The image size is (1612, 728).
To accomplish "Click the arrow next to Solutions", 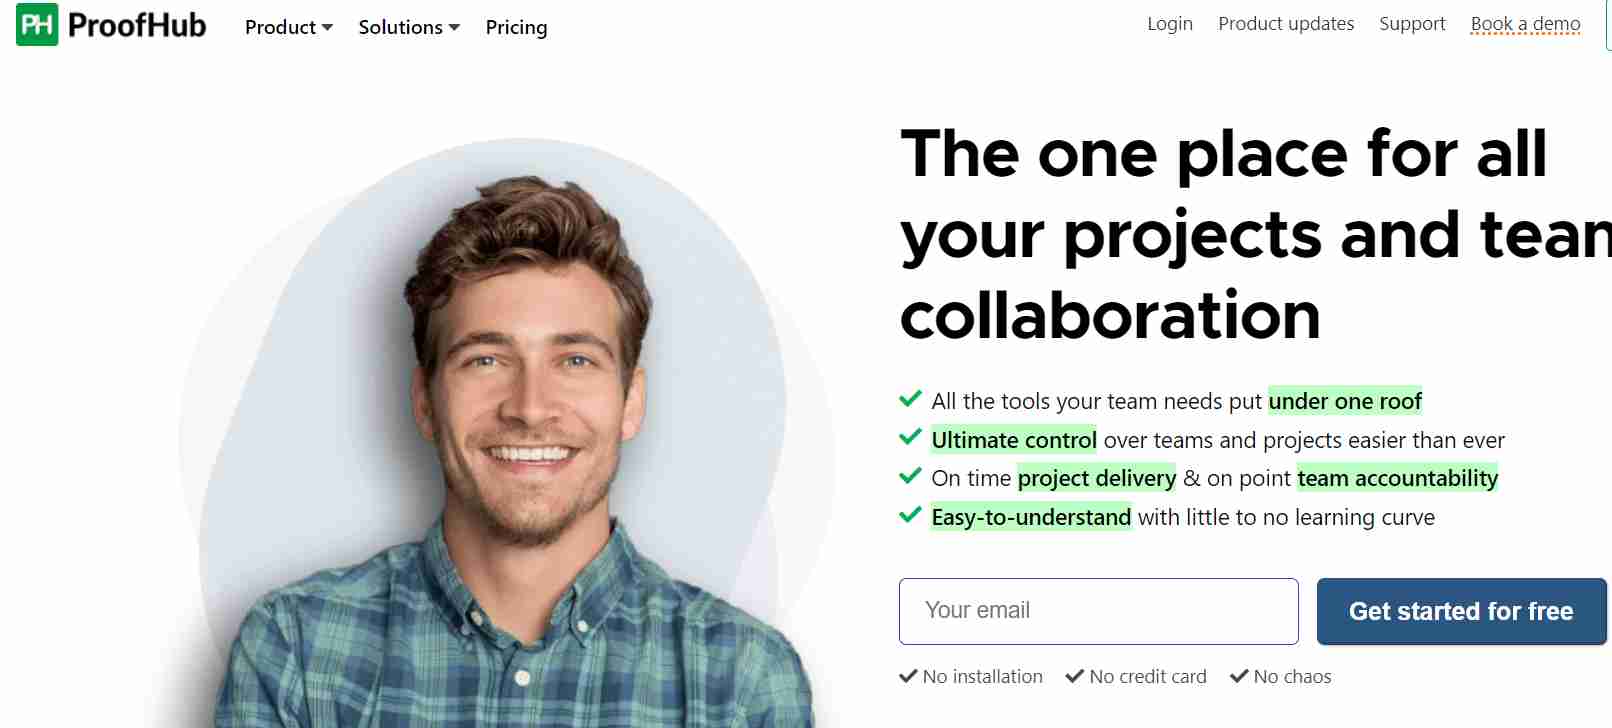I will pos(454,28).
